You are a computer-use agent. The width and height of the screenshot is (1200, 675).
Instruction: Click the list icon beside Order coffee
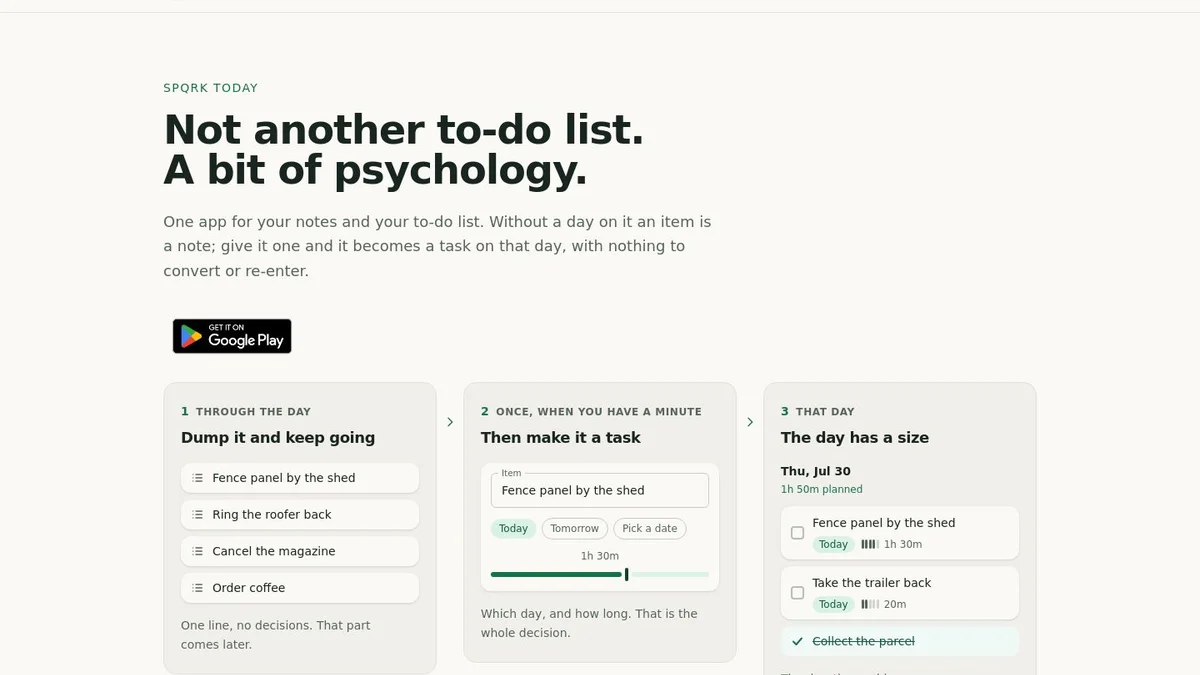(x=198, y=588)
